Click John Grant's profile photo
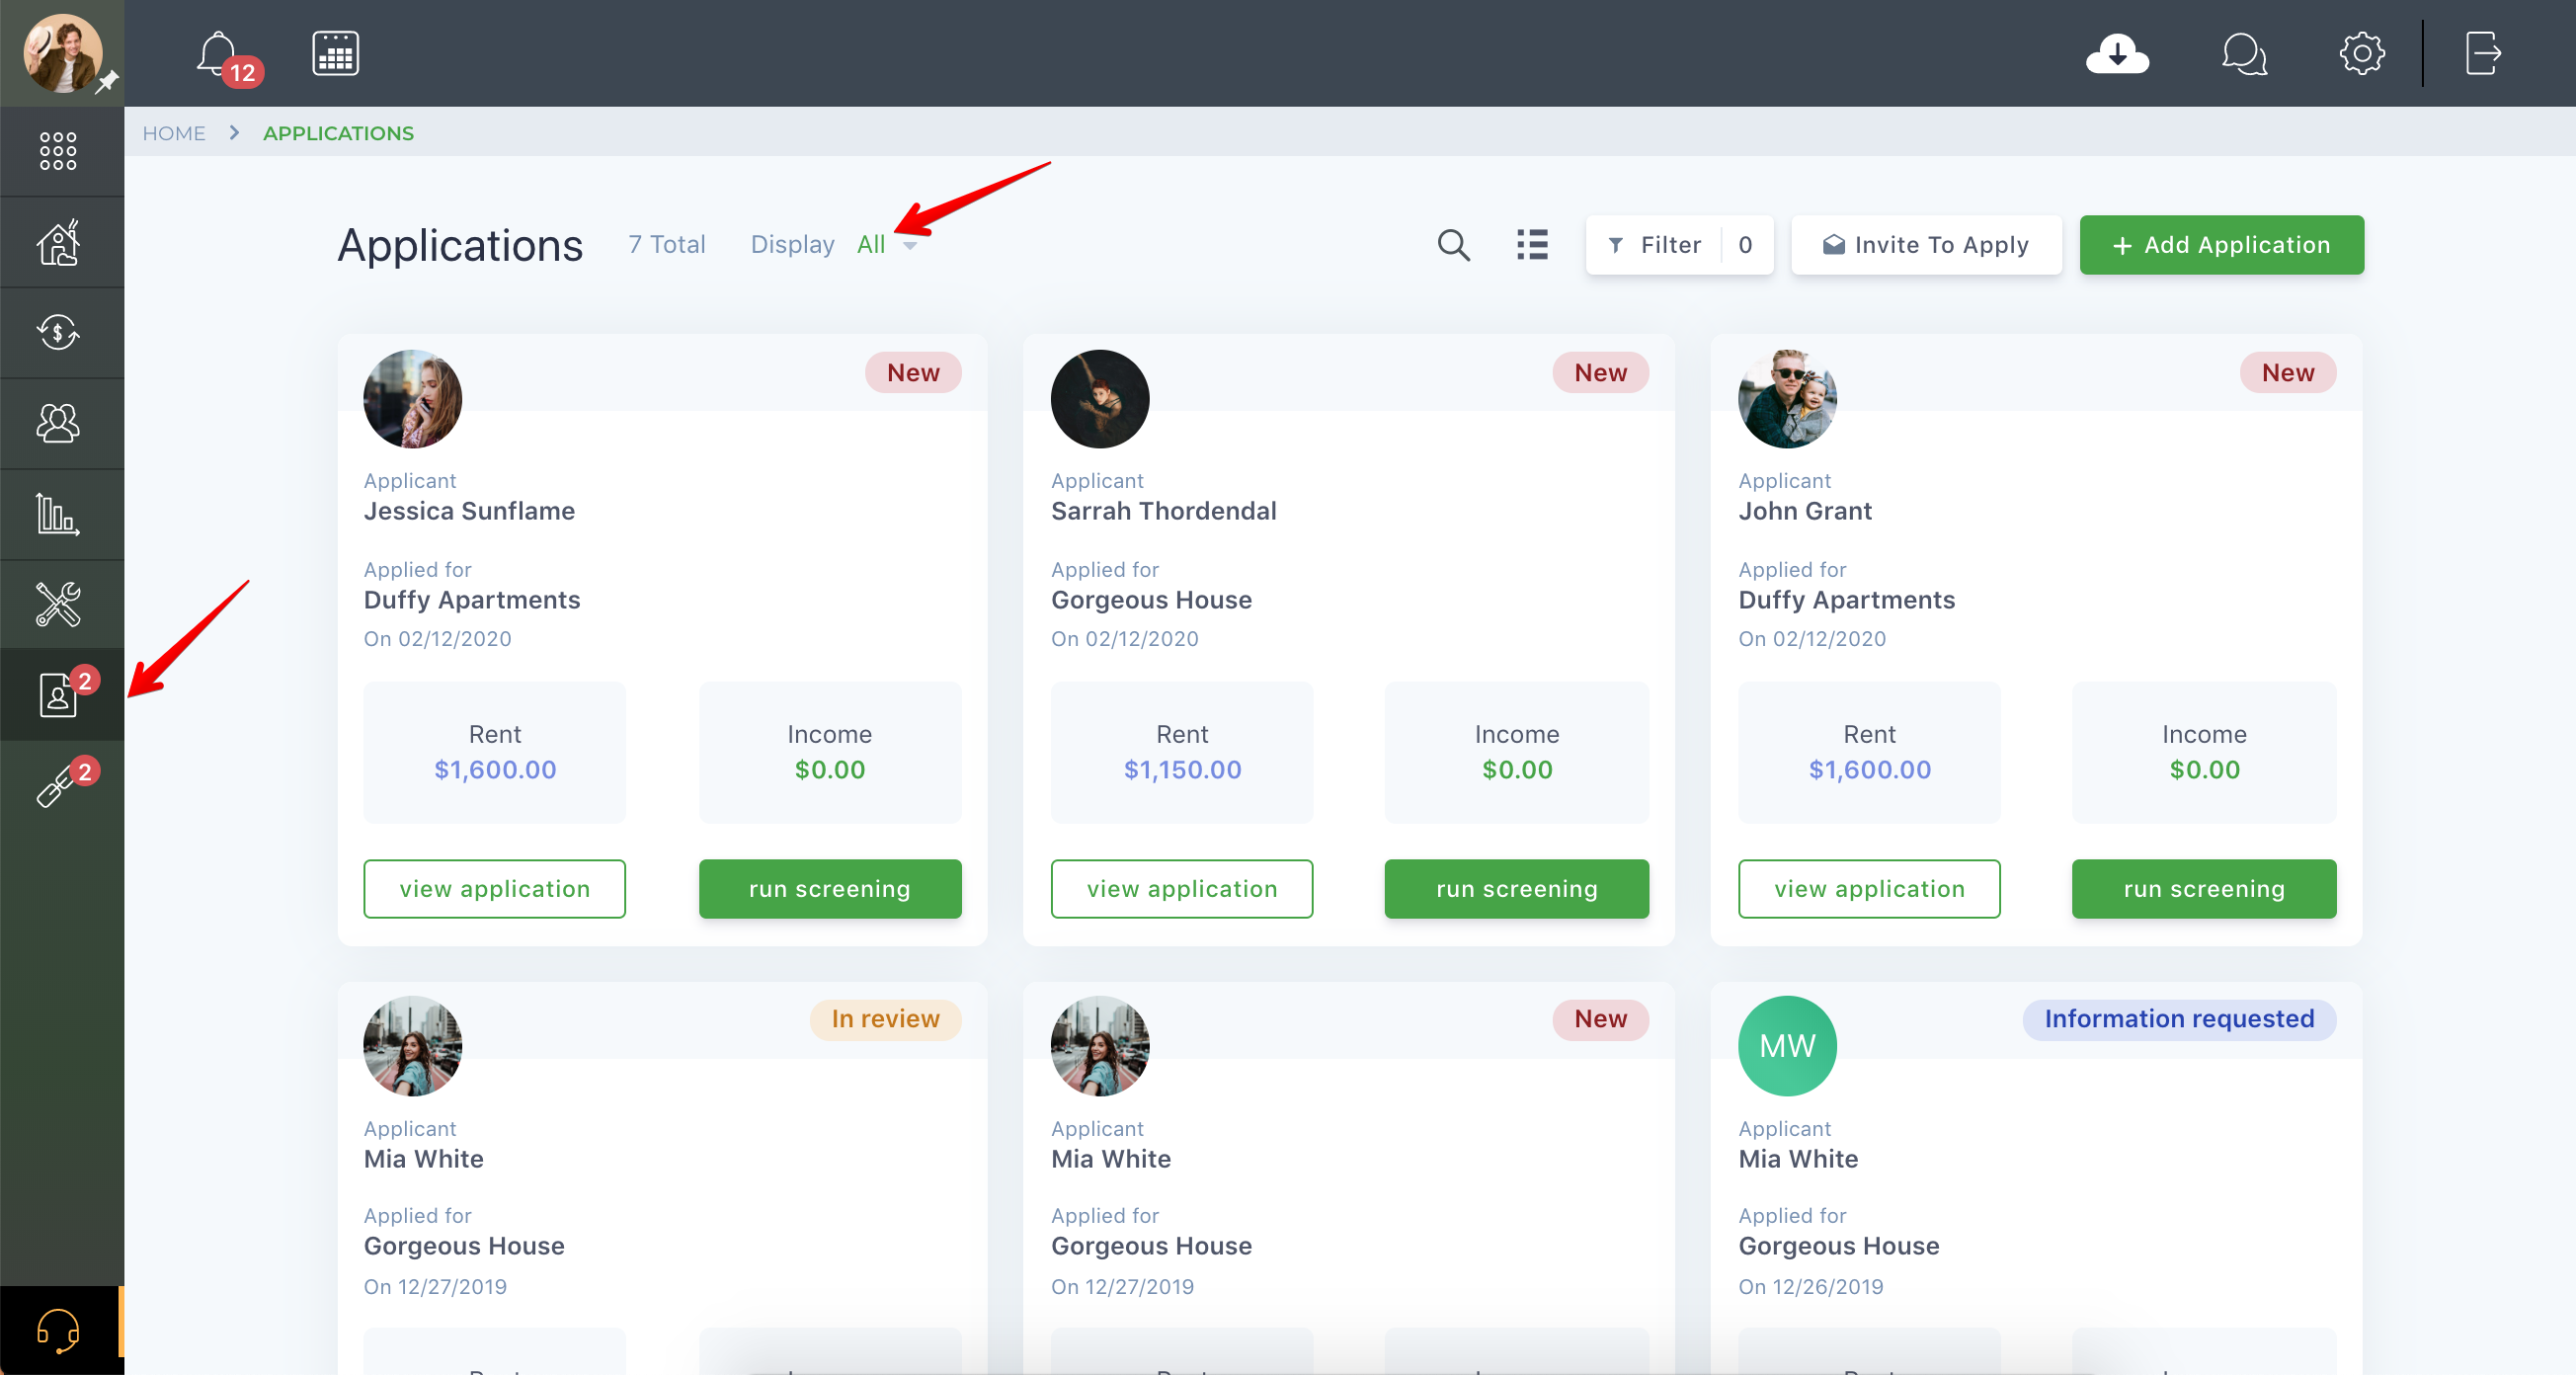The image size is (2576, 1375). pyautogui.click(x=1787, y=399)
